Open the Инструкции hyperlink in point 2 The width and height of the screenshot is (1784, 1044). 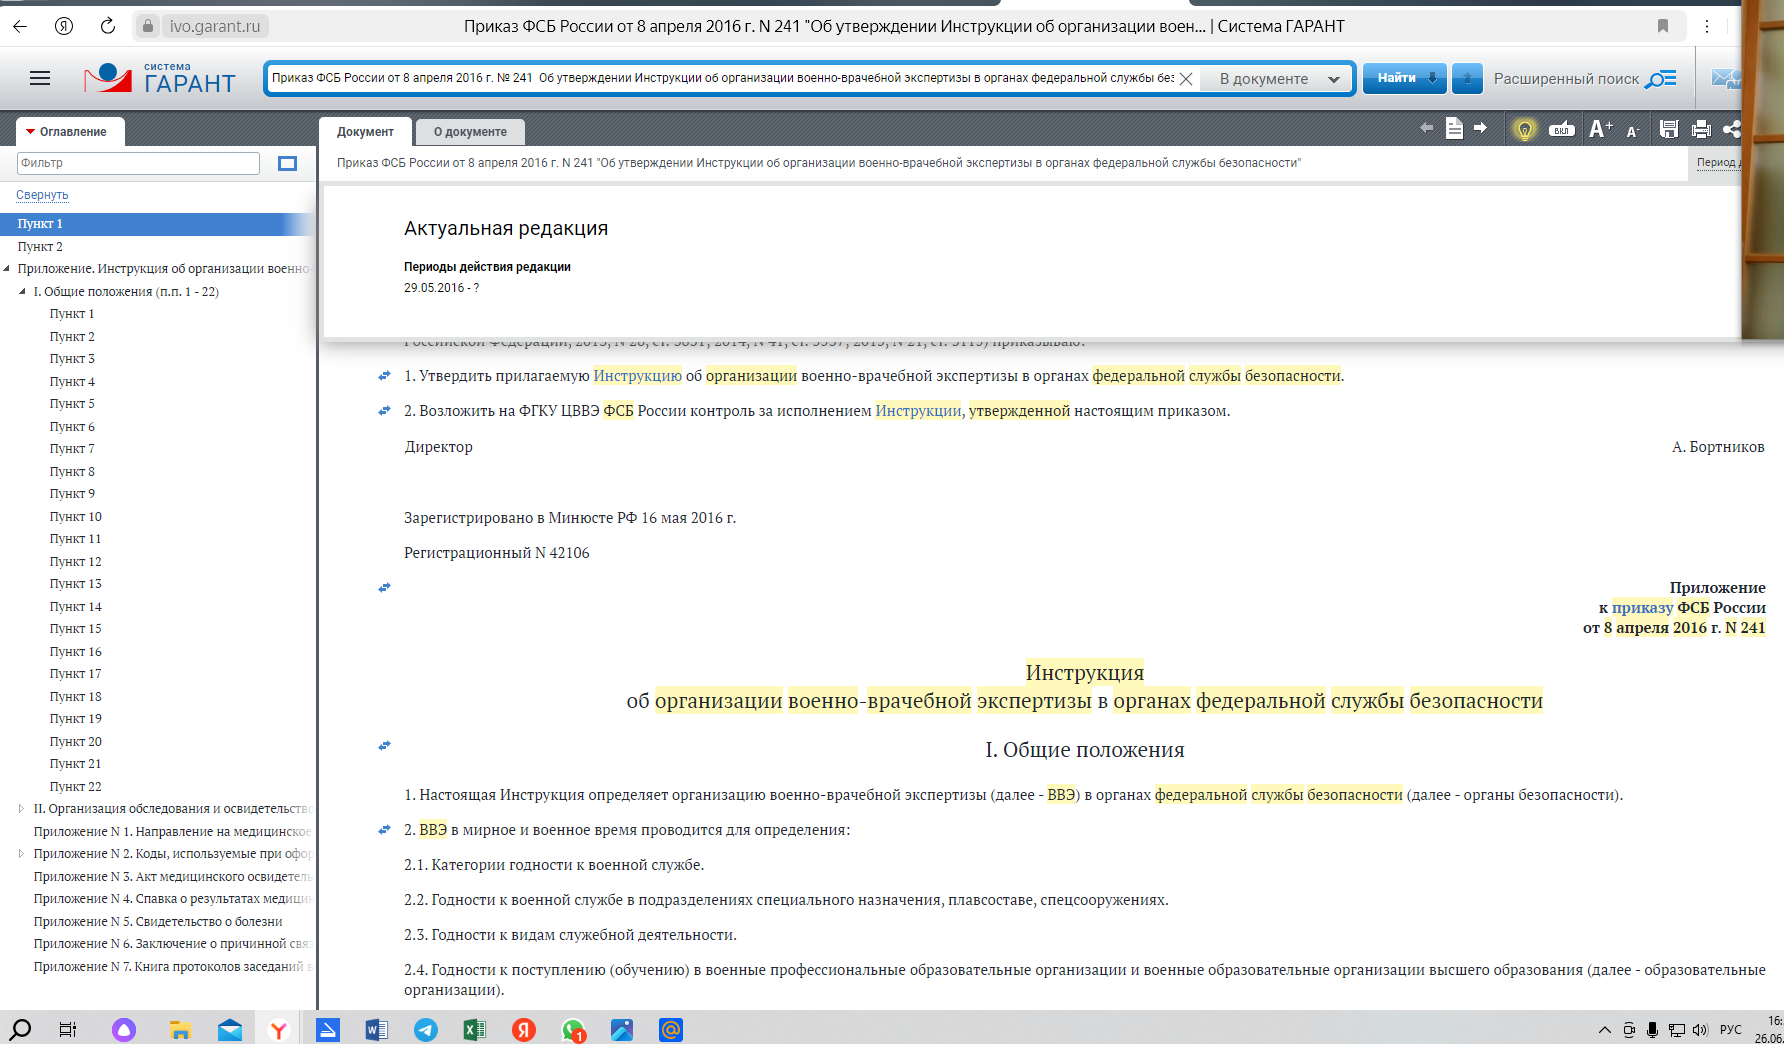tap(918, 411)
